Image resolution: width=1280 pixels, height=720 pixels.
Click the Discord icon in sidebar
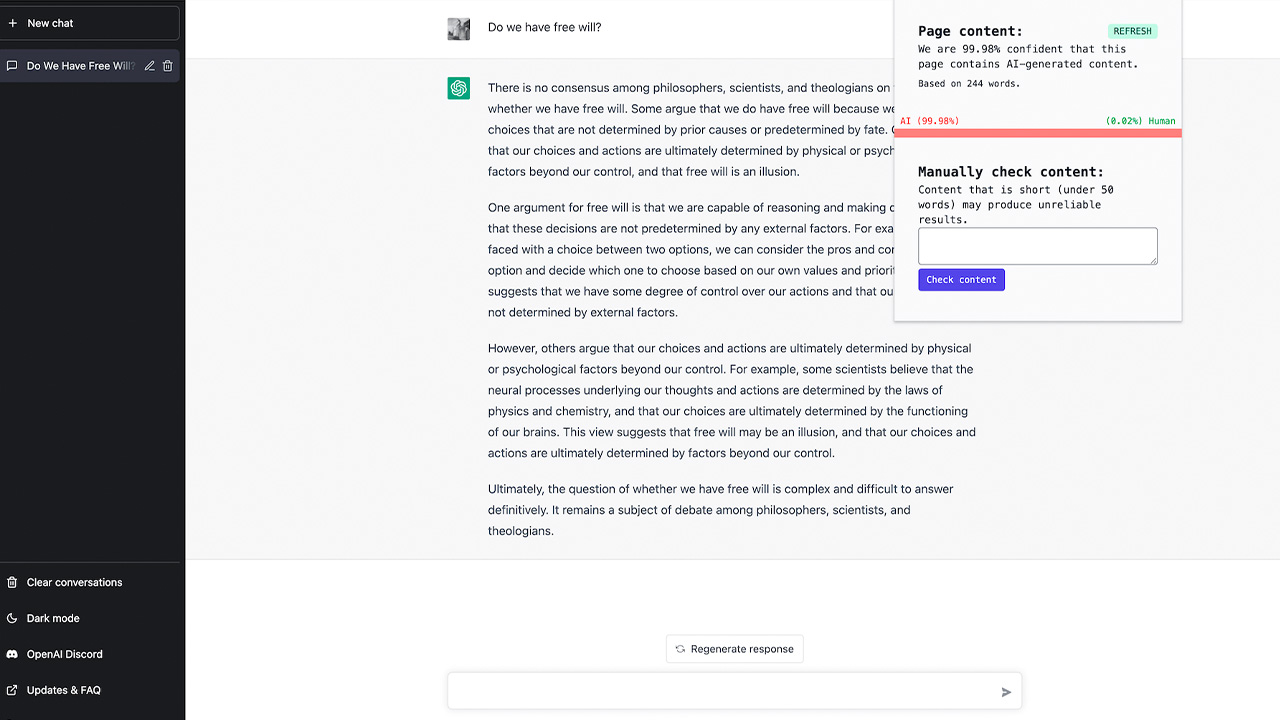(12, 654)
